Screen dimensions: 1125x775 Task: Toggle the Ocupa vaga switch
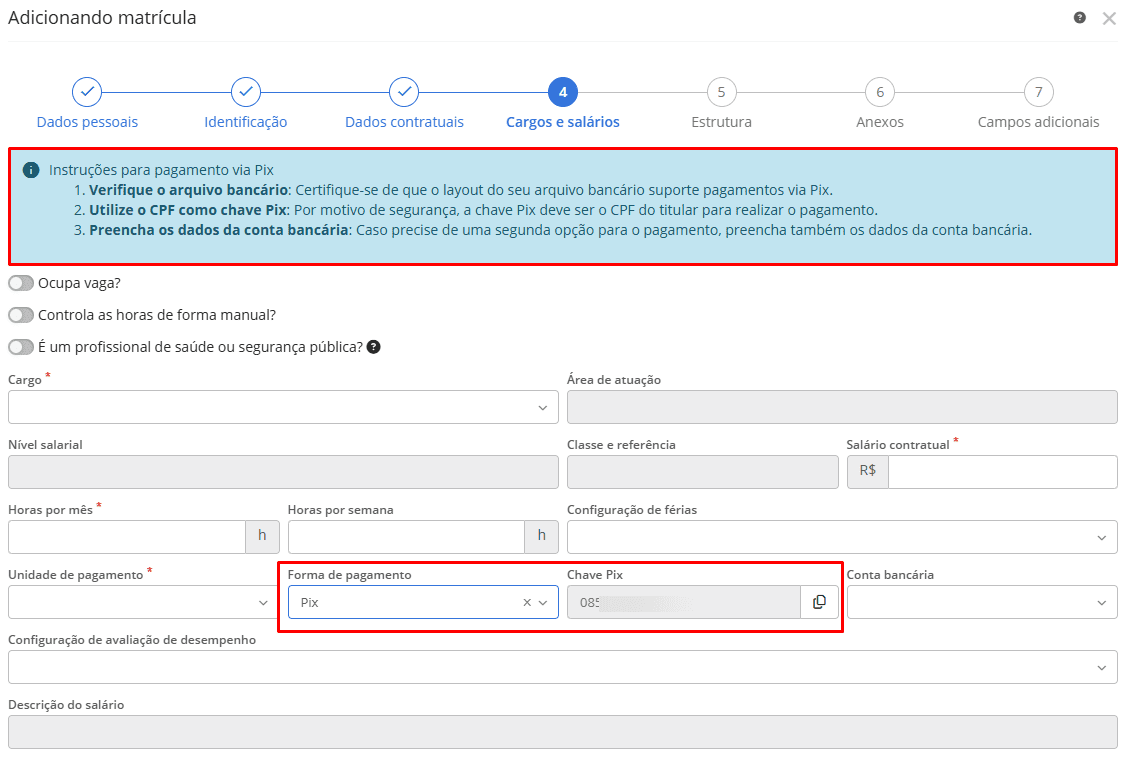tap(21, 283)
